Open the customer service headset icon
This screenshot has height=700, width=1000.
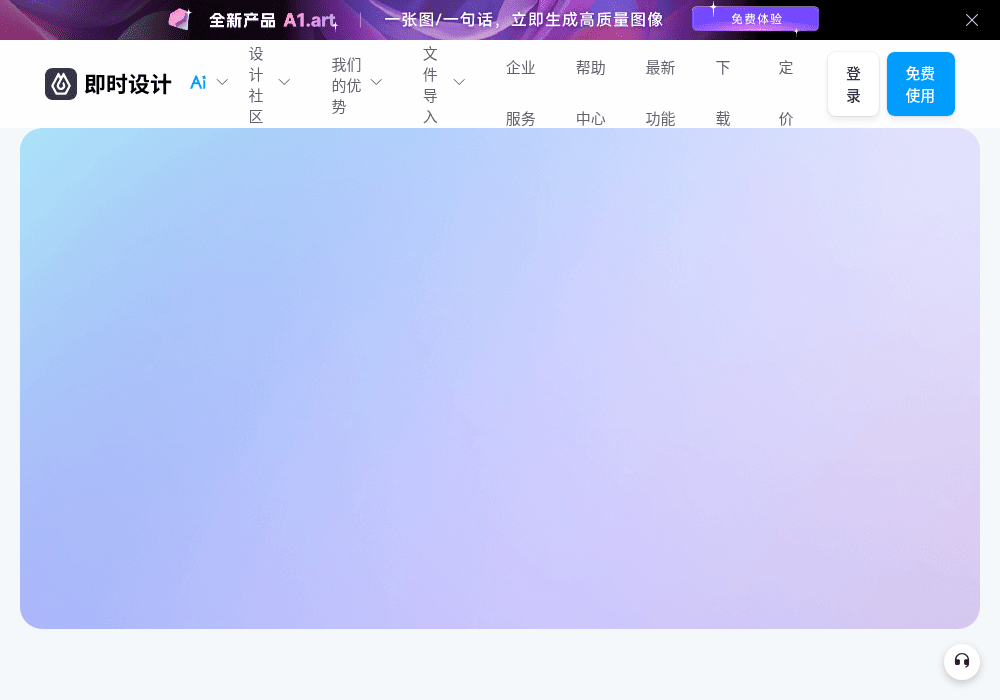962,661
